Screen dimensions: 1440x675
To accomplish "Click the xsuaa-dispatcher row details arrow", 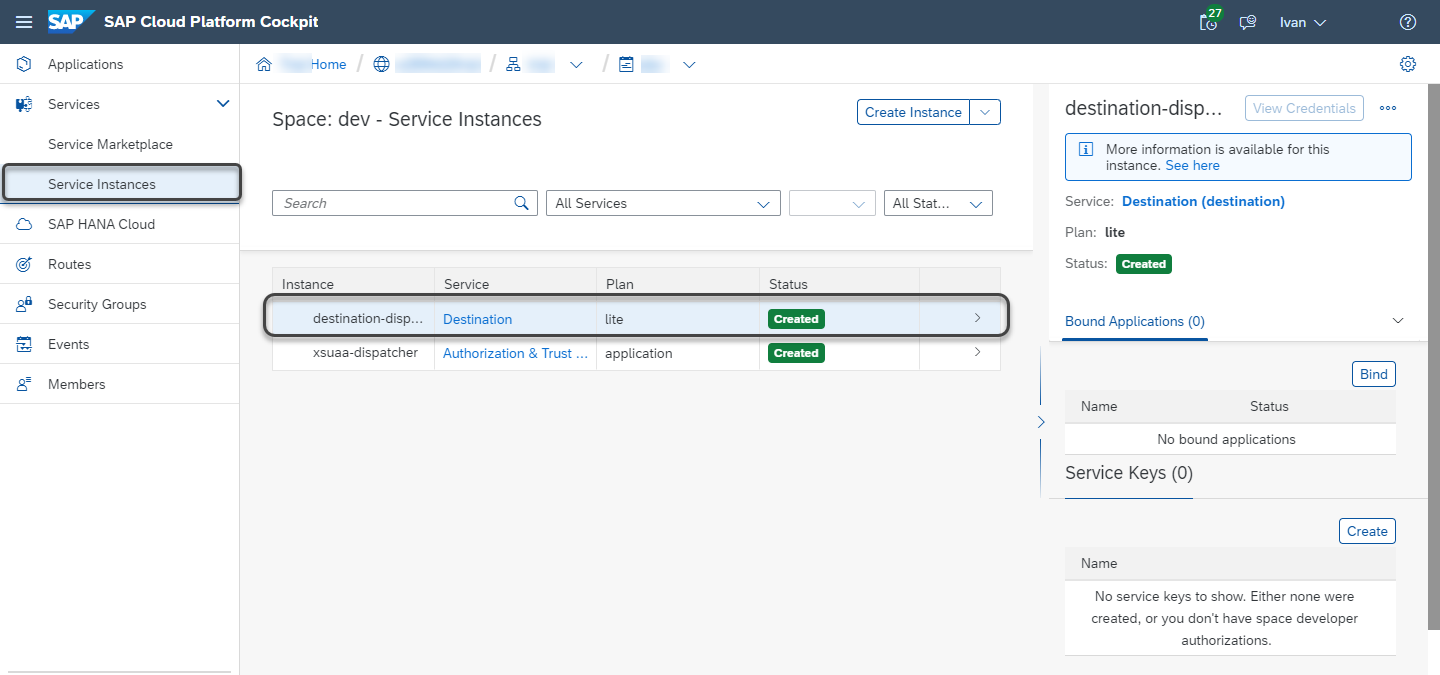I will (x=977, y=352).
